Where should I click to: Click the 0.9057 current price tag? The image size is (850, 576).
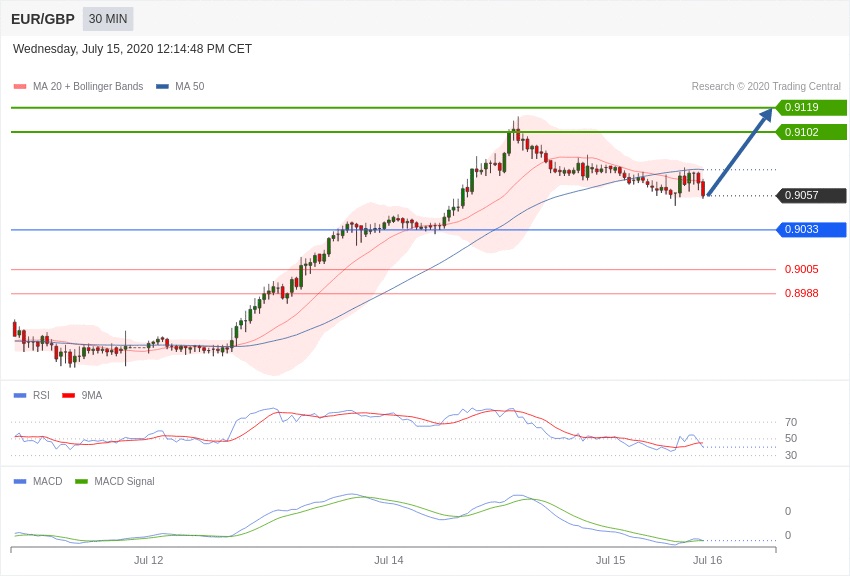(811, 196)
